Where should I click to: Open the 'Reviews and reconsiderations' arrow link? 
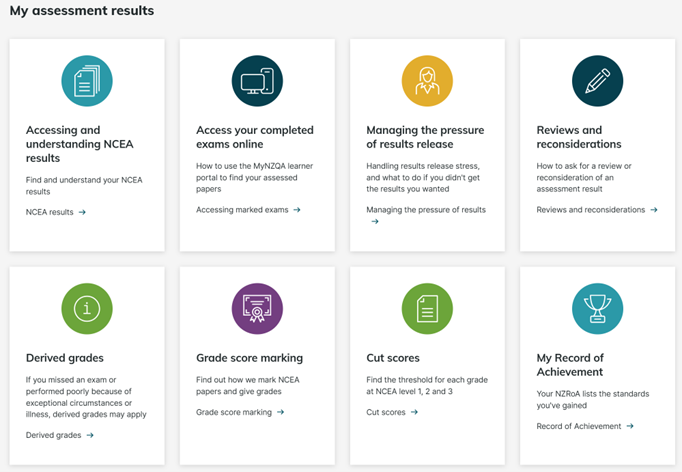point(597,210)
